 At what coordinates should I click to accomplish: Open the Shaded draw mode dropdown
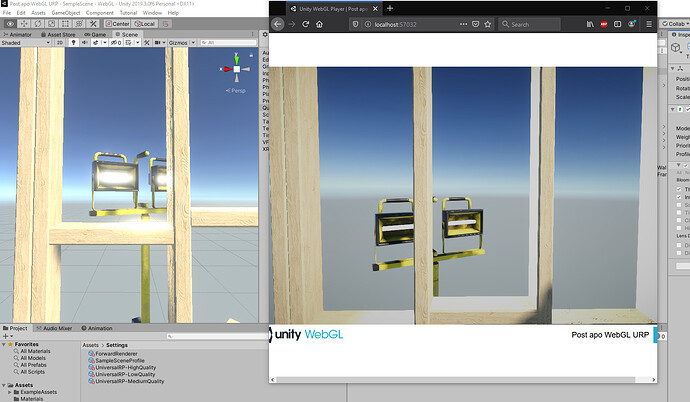tap(26, 43)
